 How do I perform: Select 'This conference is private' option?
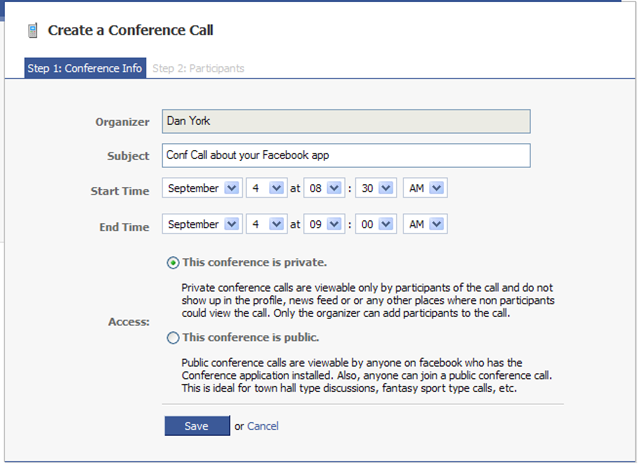174,263
